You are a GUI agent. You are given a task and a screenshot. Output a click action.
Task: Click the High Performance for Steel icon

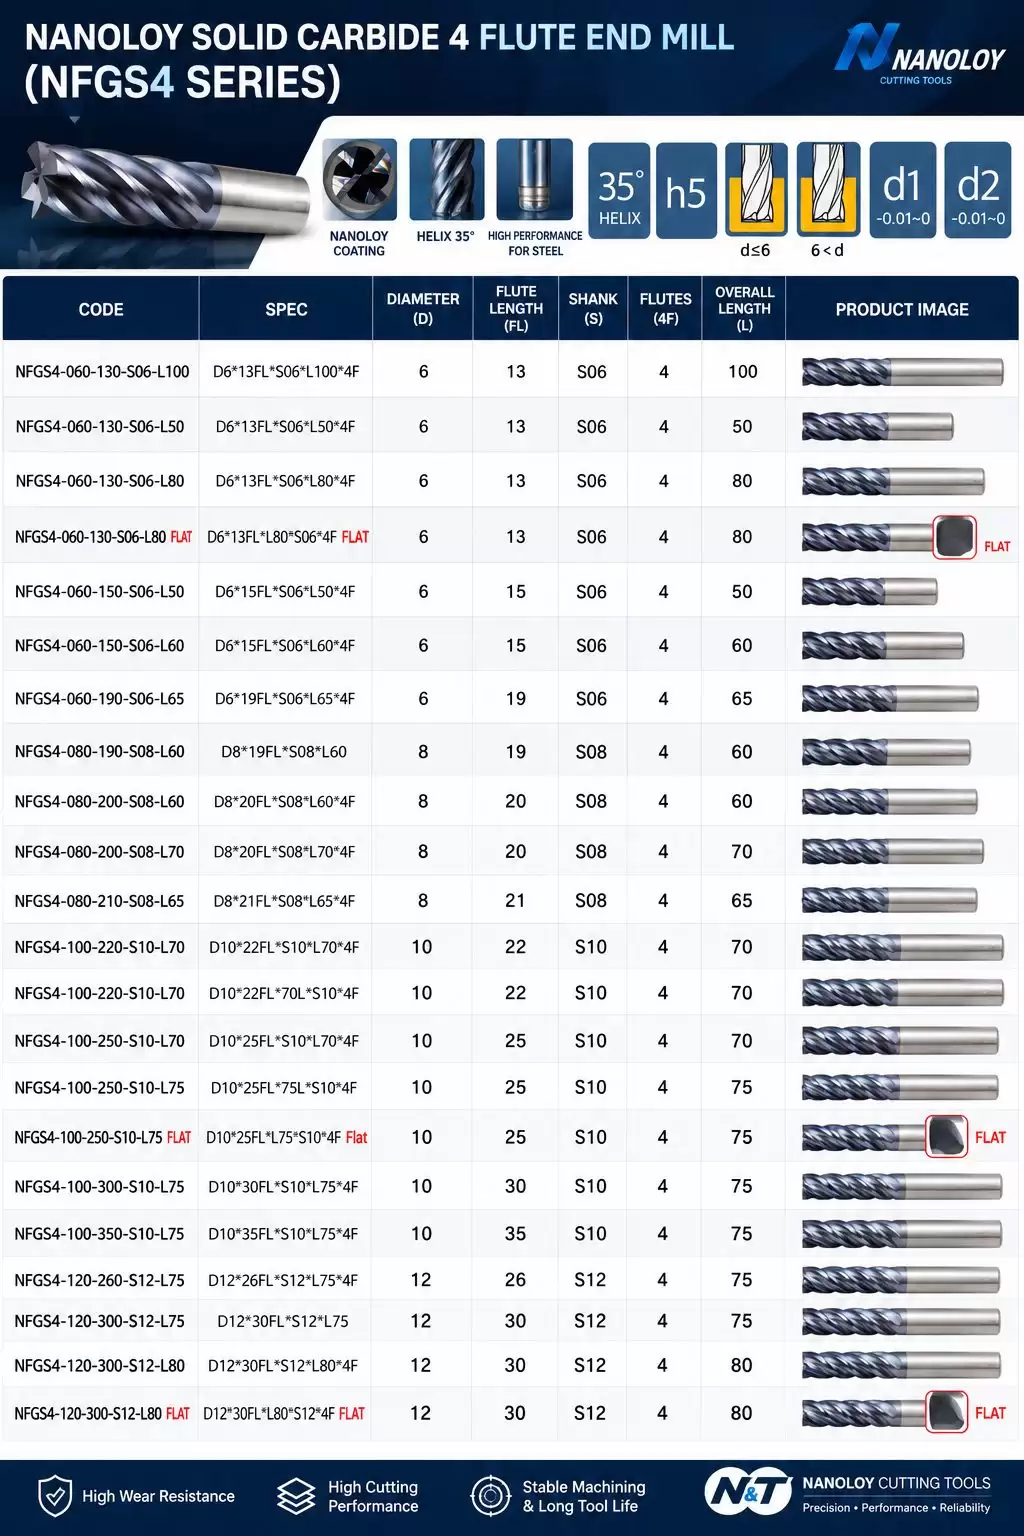pos(535,180)
